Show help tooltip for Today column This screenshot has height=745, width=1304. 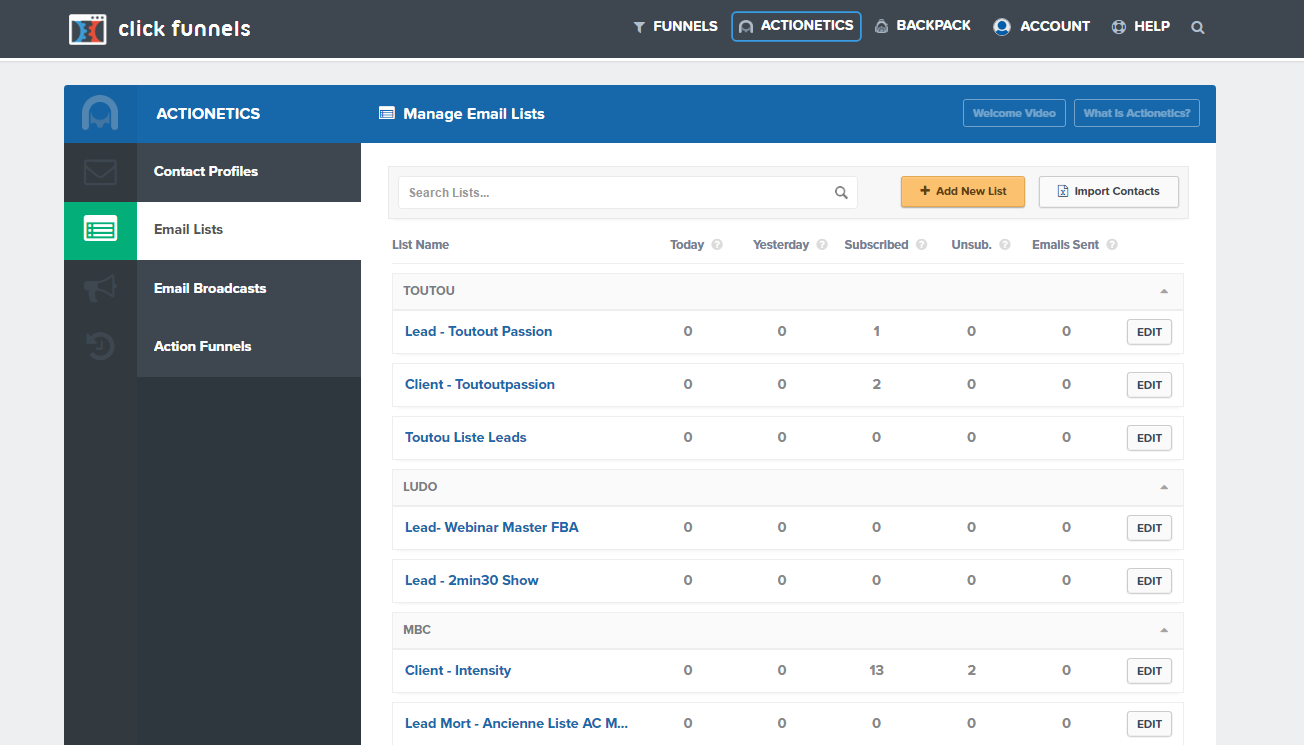[717, 245]
